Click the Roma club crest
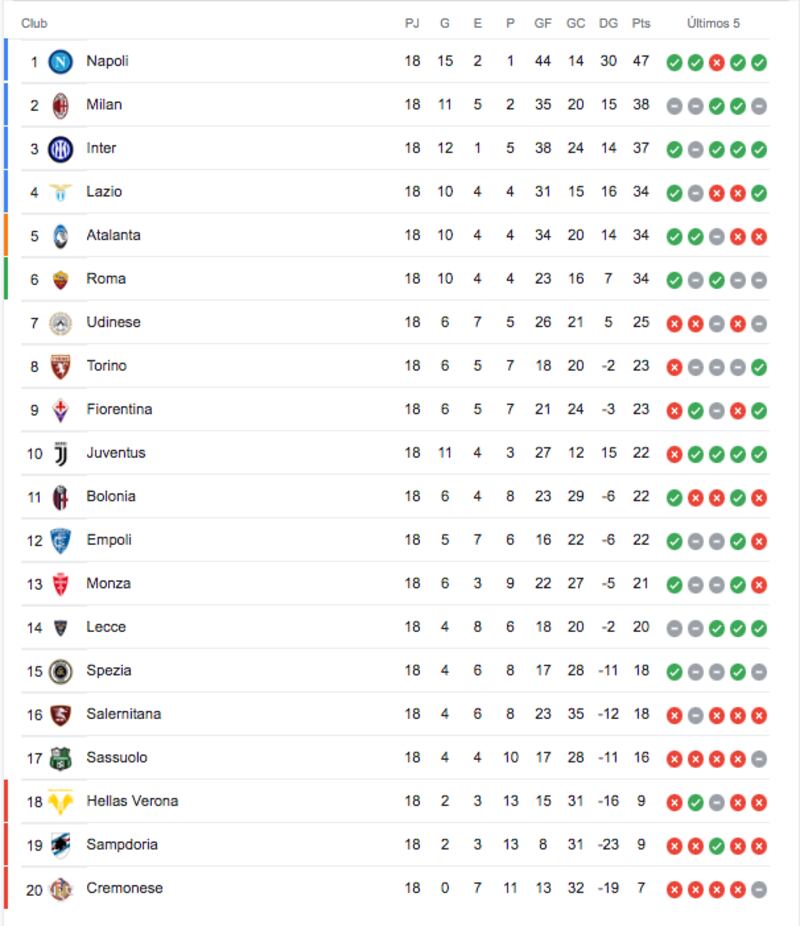This screenshot has width=800, height=926. click(x=61, y=280)
